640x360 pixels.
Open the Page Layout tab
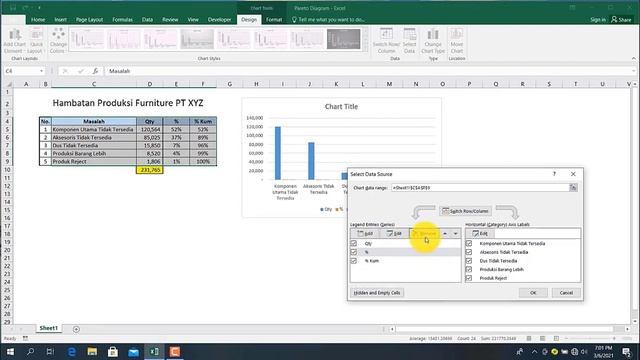89,19
